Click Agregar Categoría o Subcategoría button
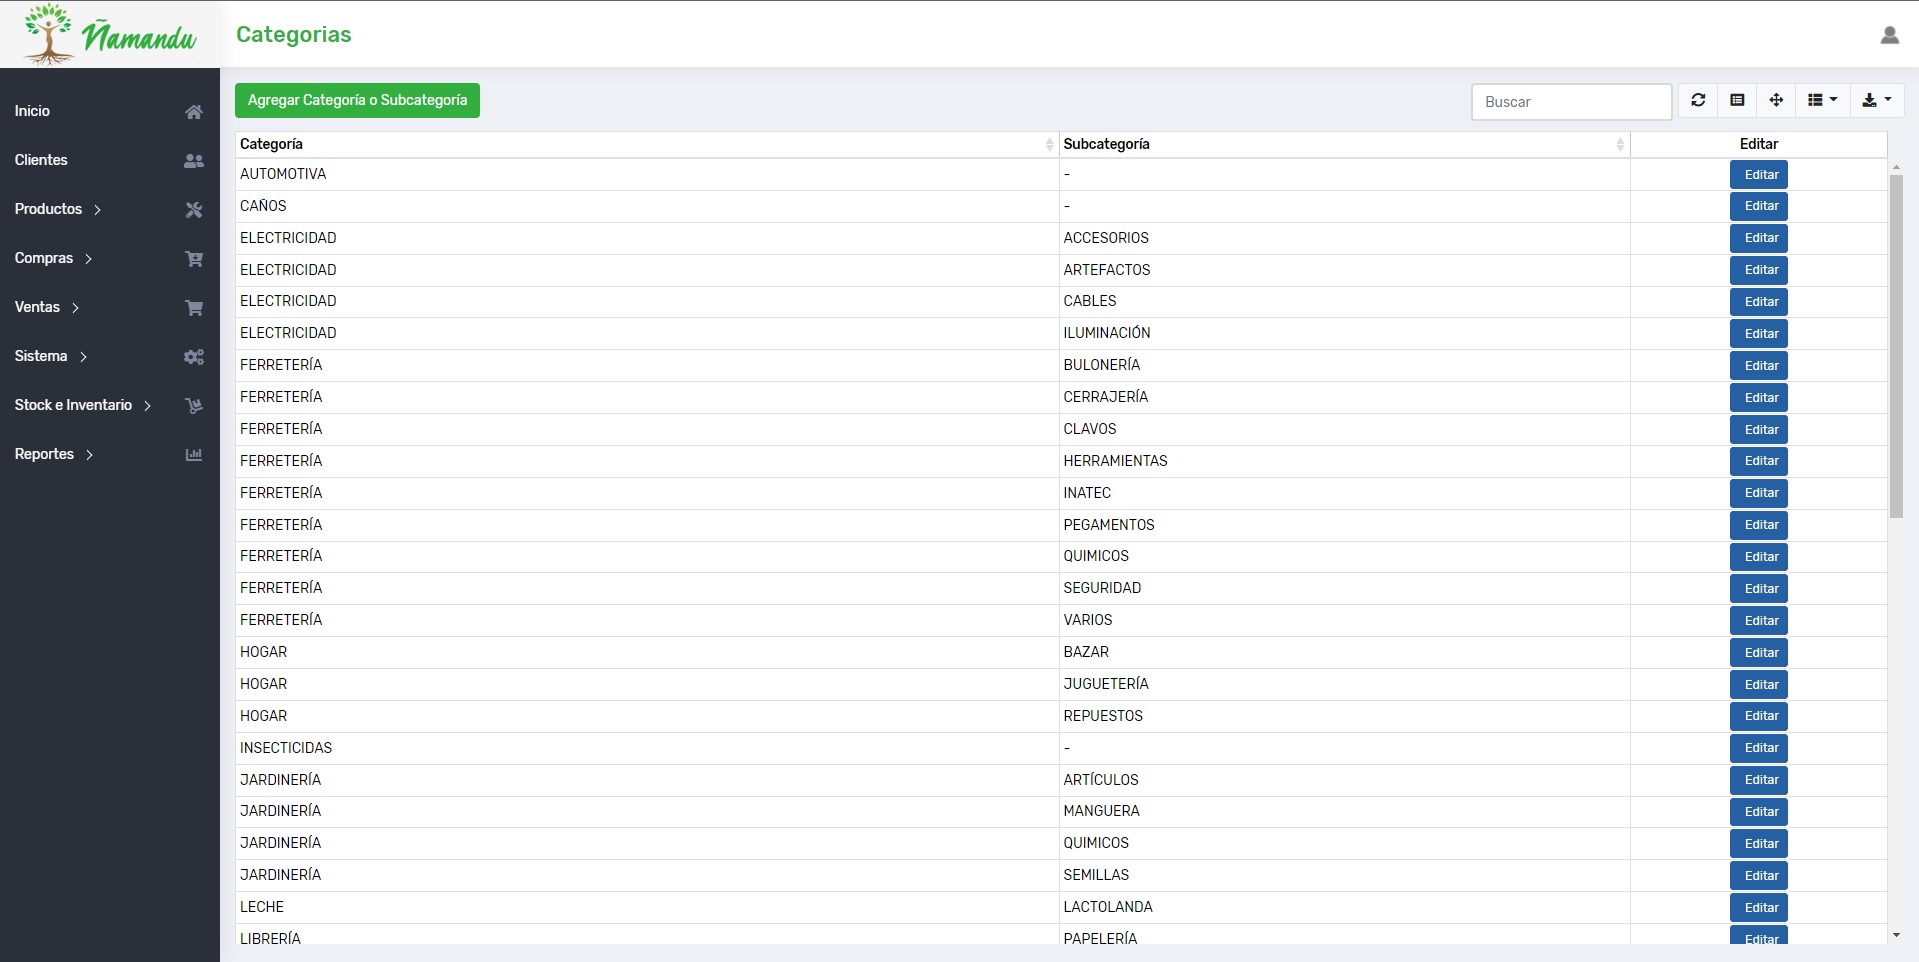 [x=357, y=100]
